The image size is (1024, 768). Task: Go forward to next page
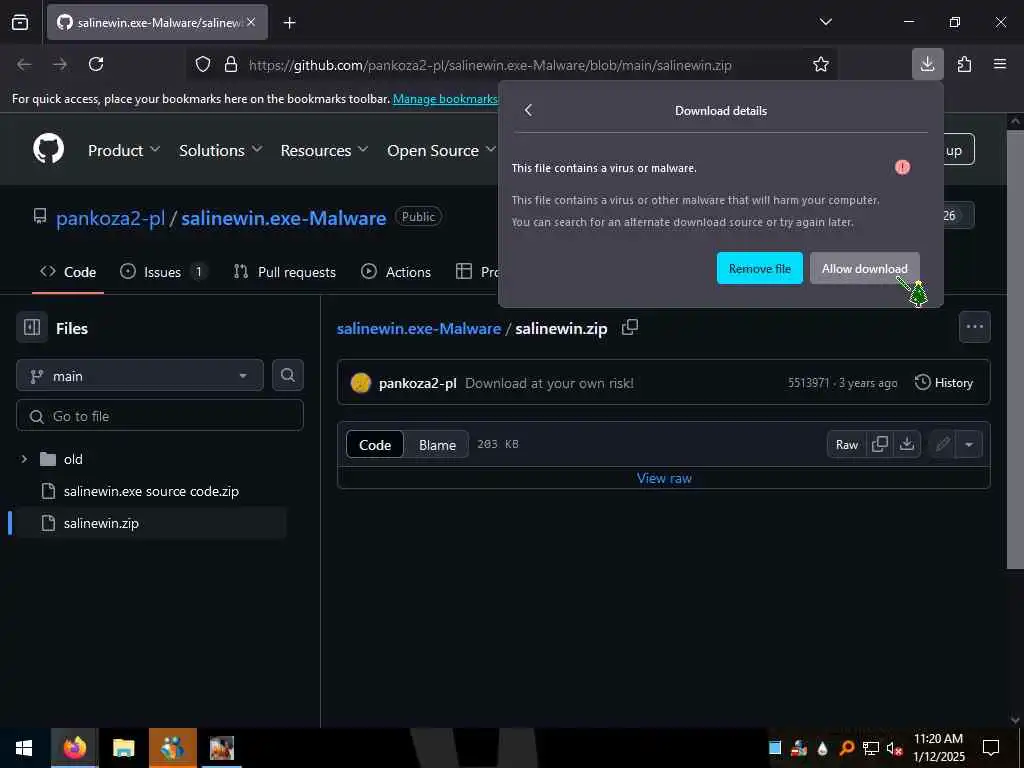59,64
